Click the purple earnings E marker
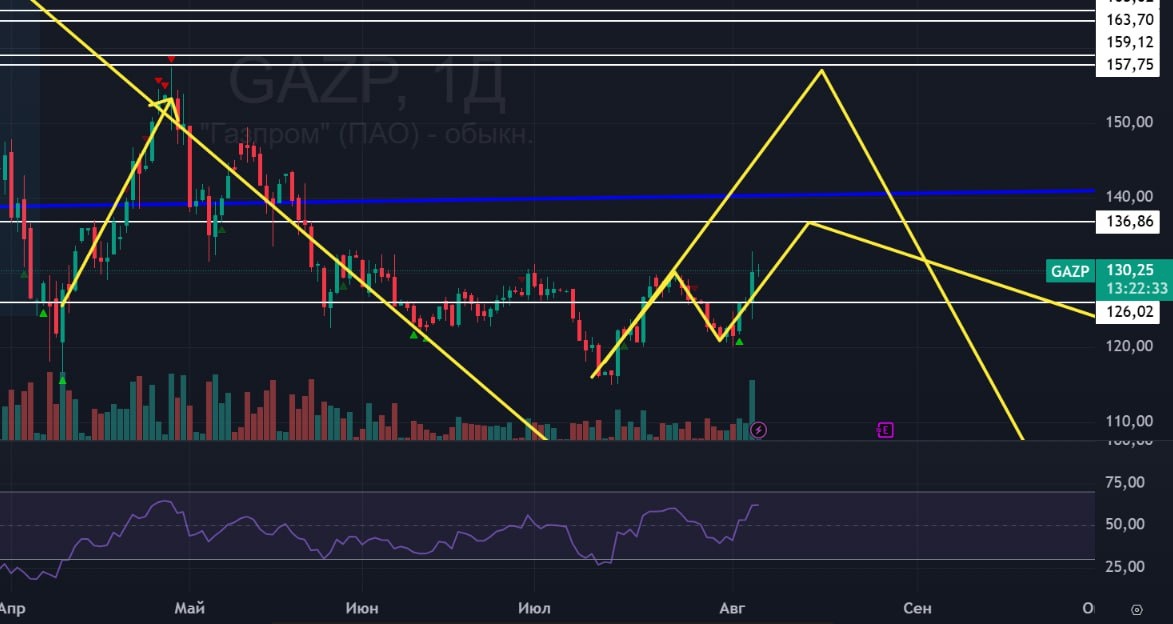This screenshot has height=624, width=1173. (x=885, y=429)
